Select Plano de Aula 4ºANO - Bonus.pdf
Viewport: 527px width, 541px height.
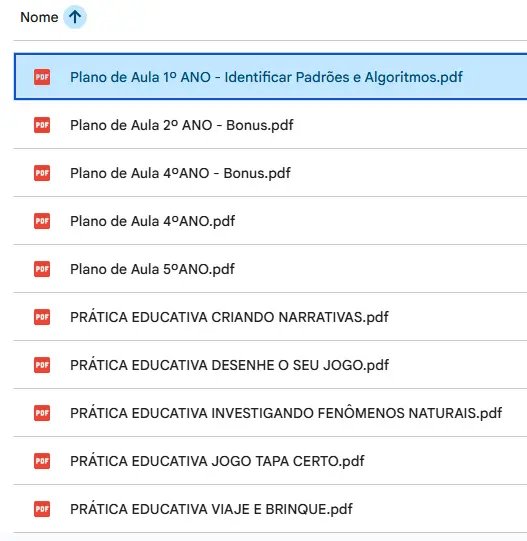180,173
